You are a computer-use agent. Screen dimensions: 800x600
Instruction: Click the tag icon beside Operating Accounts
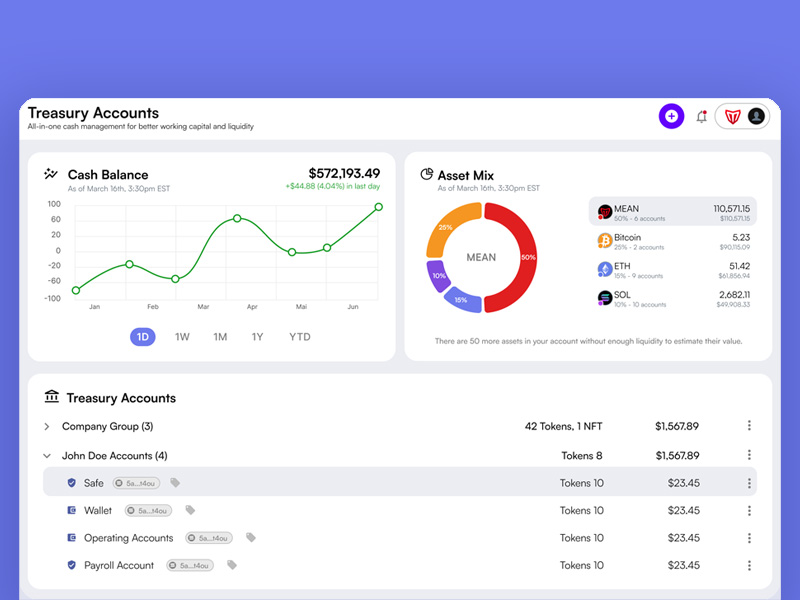coord(251,538)
